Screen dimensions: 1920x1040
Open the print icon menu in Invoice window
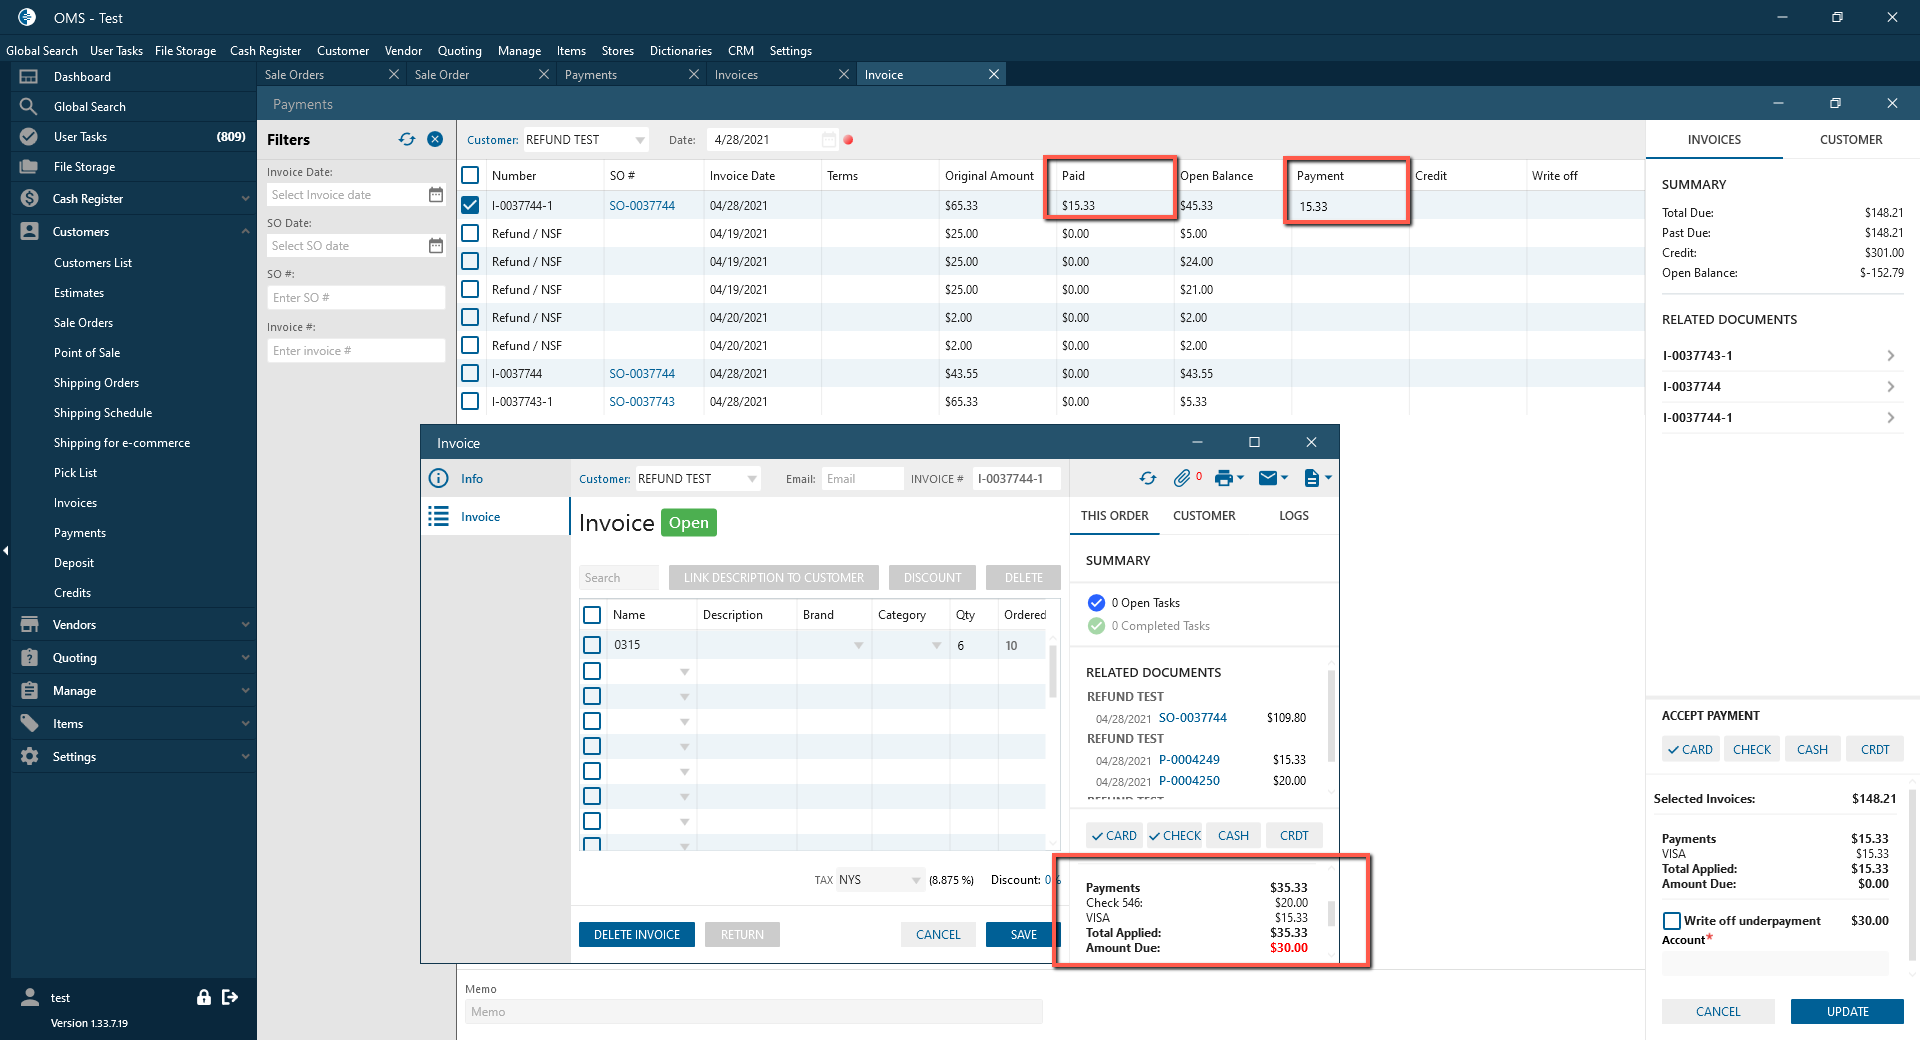click(x=1229, y=478)
